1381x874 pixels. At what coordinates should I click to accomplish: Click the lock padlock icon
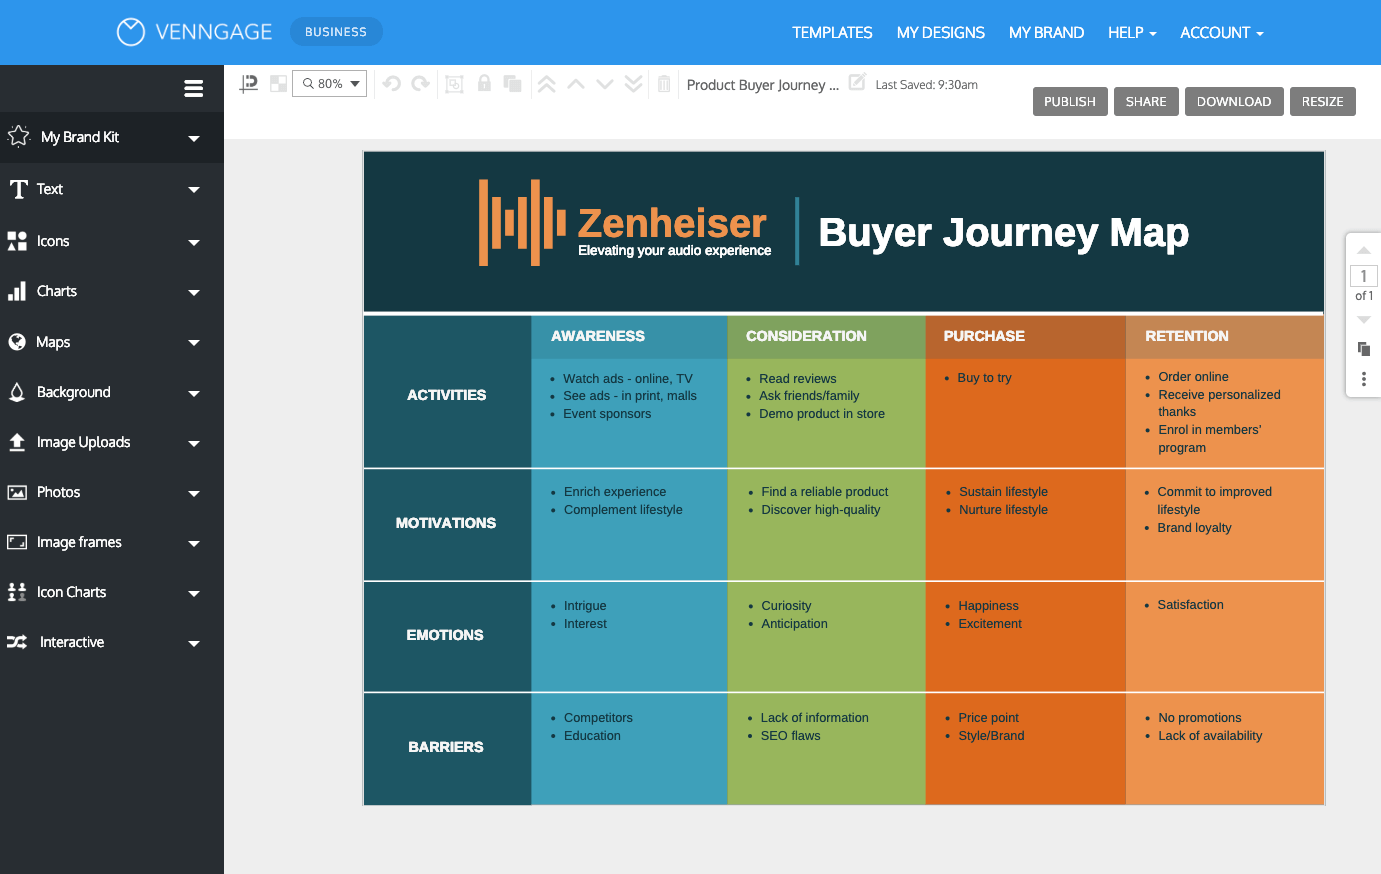point(484,83)
